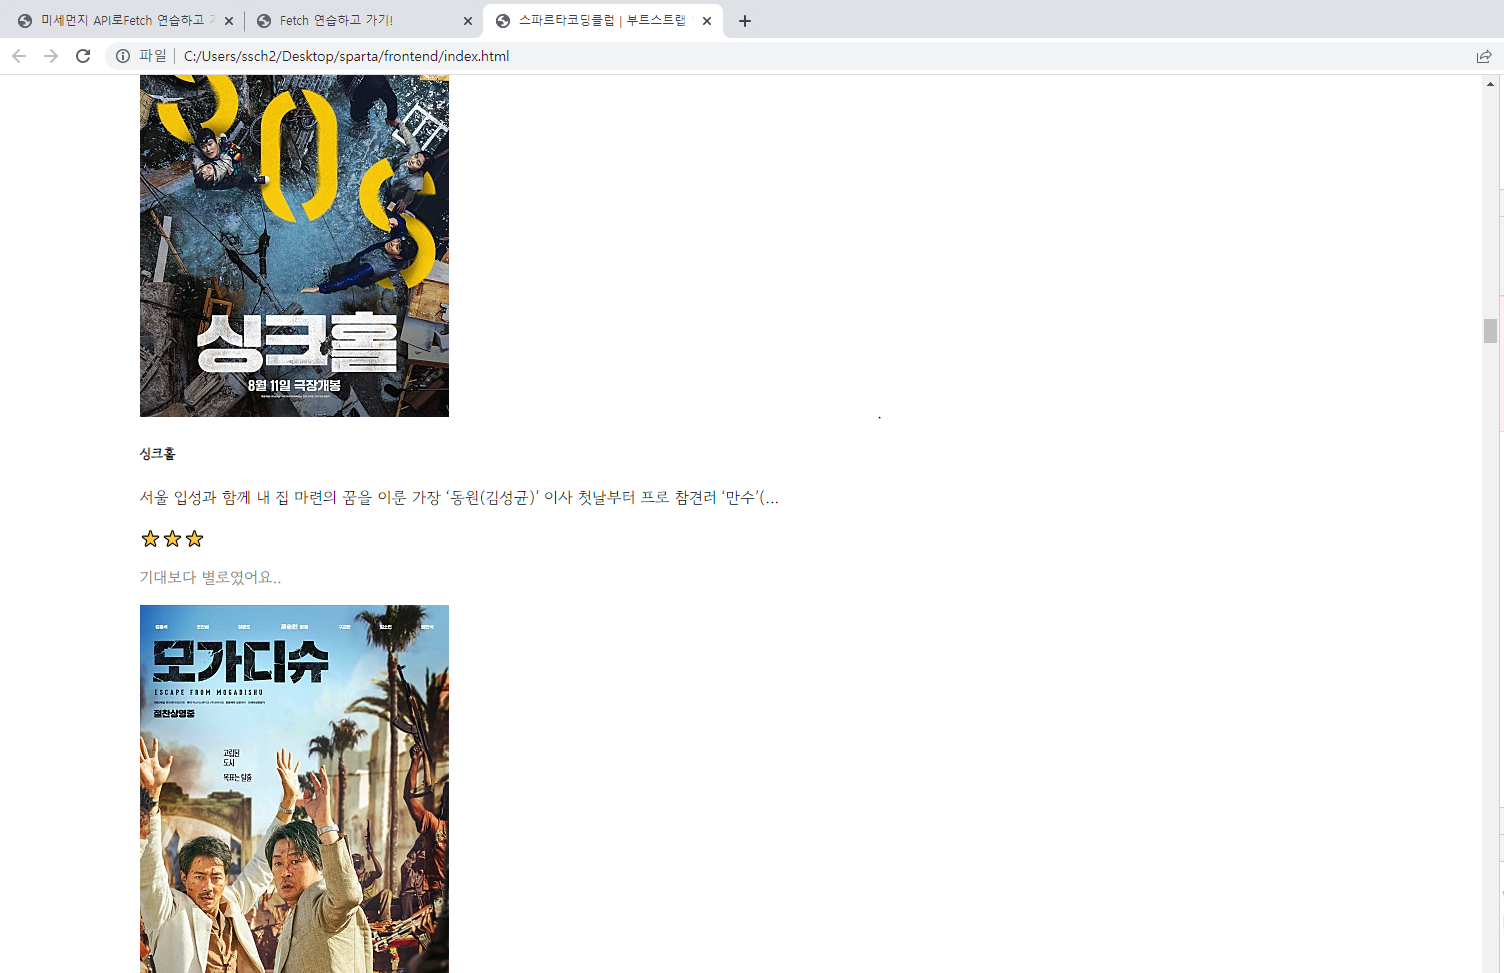Switch to Fetch 연습하고 가기! tab
Screen dimensions: 1504x973
[364, 21]
